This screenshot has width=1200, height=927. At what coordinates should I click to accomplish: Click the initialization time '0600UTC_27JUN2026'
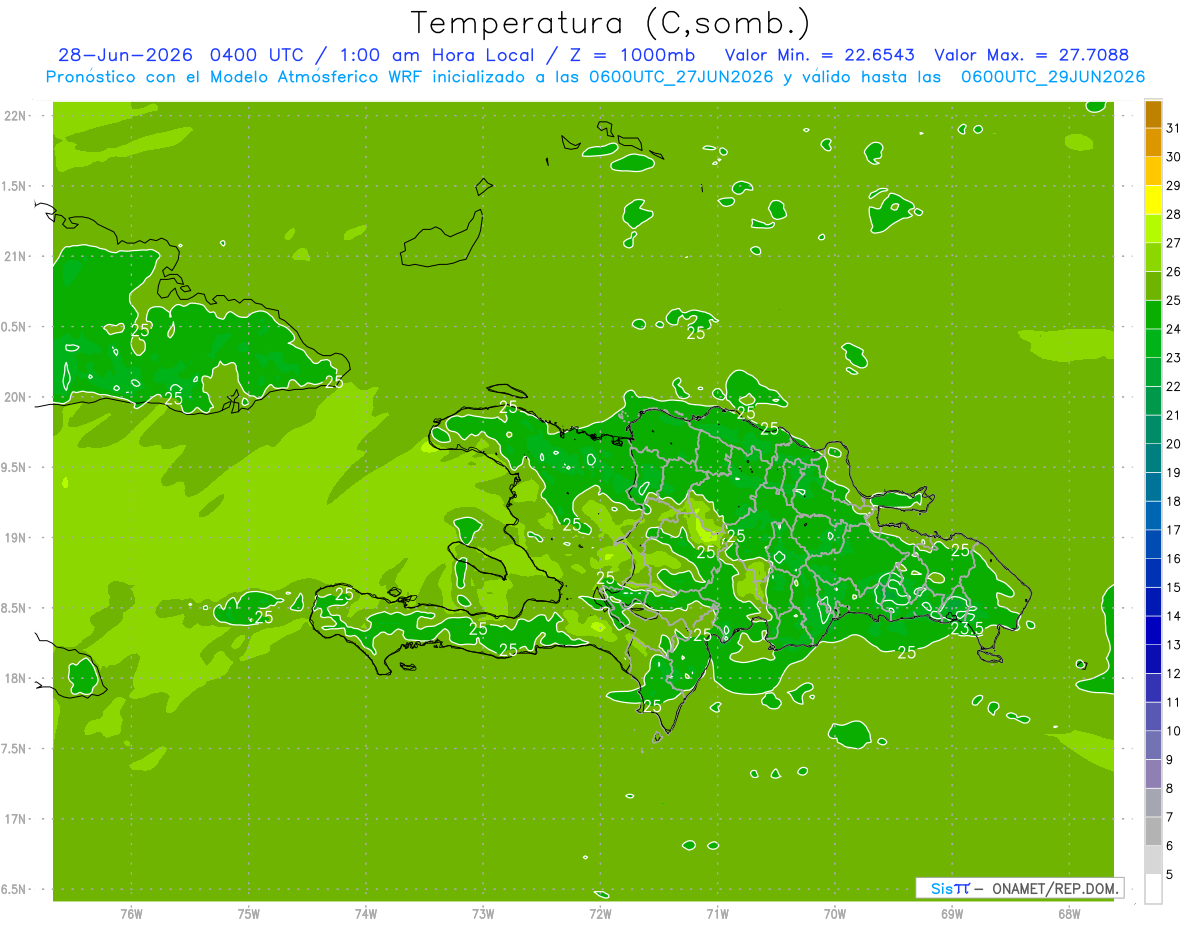pos(682,77)
